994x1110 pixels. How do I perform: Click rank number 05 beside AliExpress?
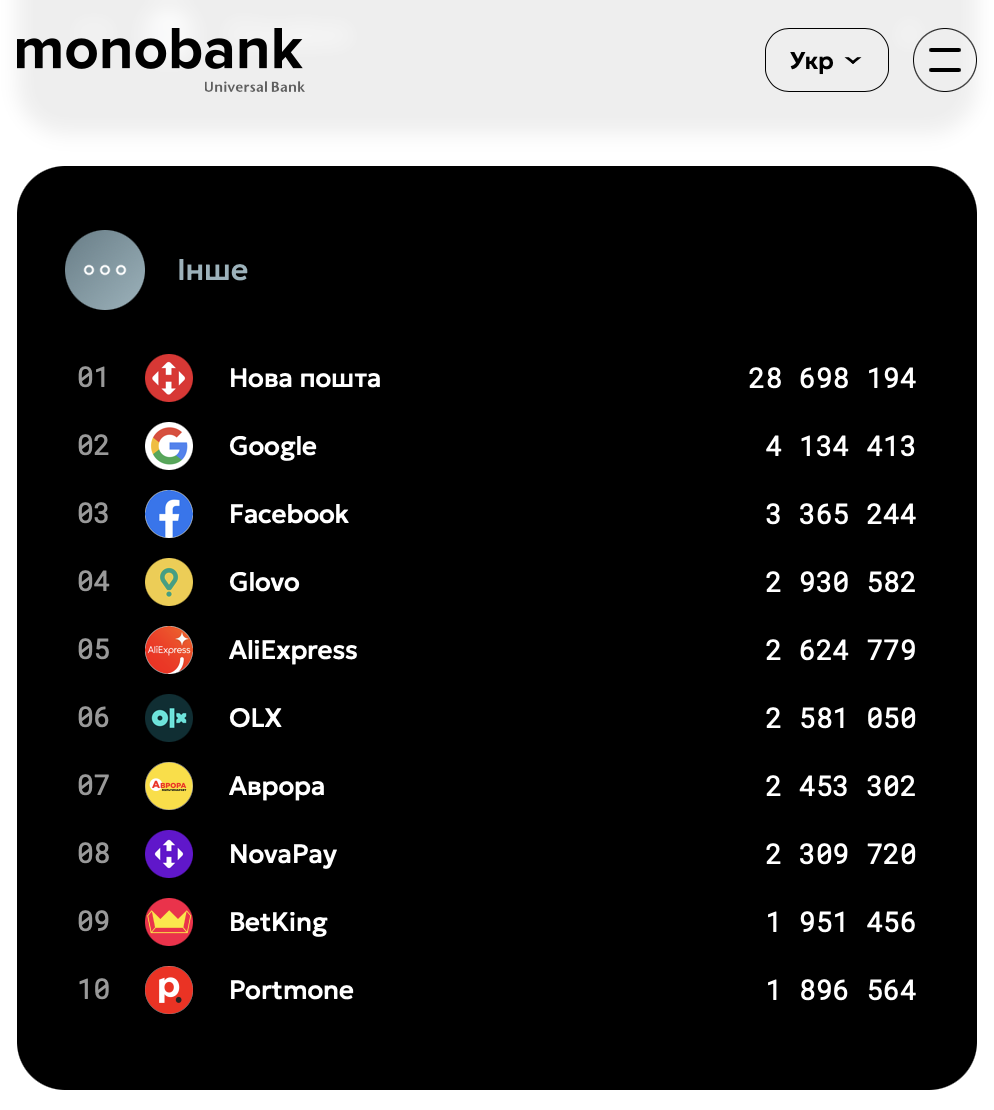pos(93,650)
